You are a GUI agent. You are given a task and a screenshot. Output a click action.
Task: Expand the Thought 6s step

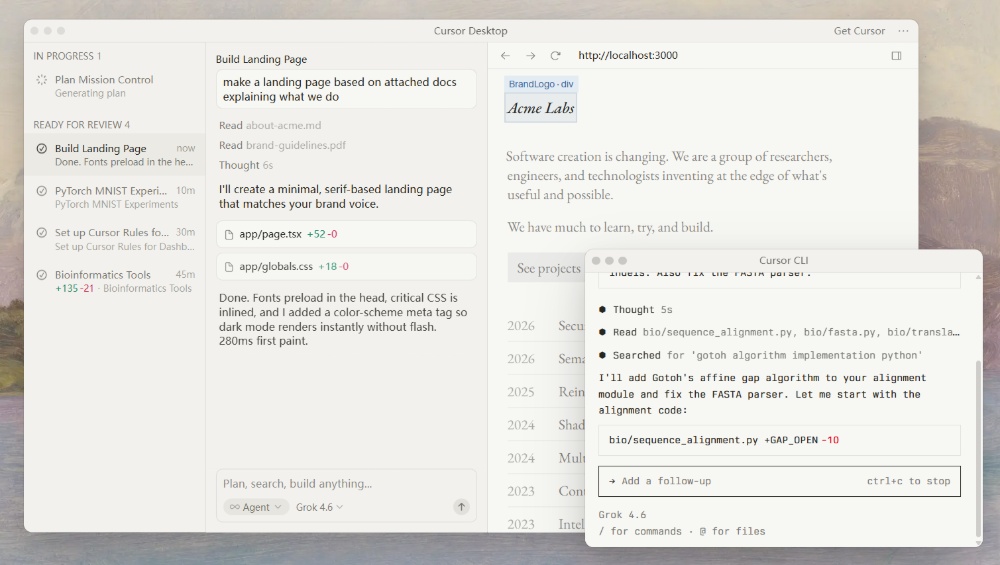click(246, 165)
